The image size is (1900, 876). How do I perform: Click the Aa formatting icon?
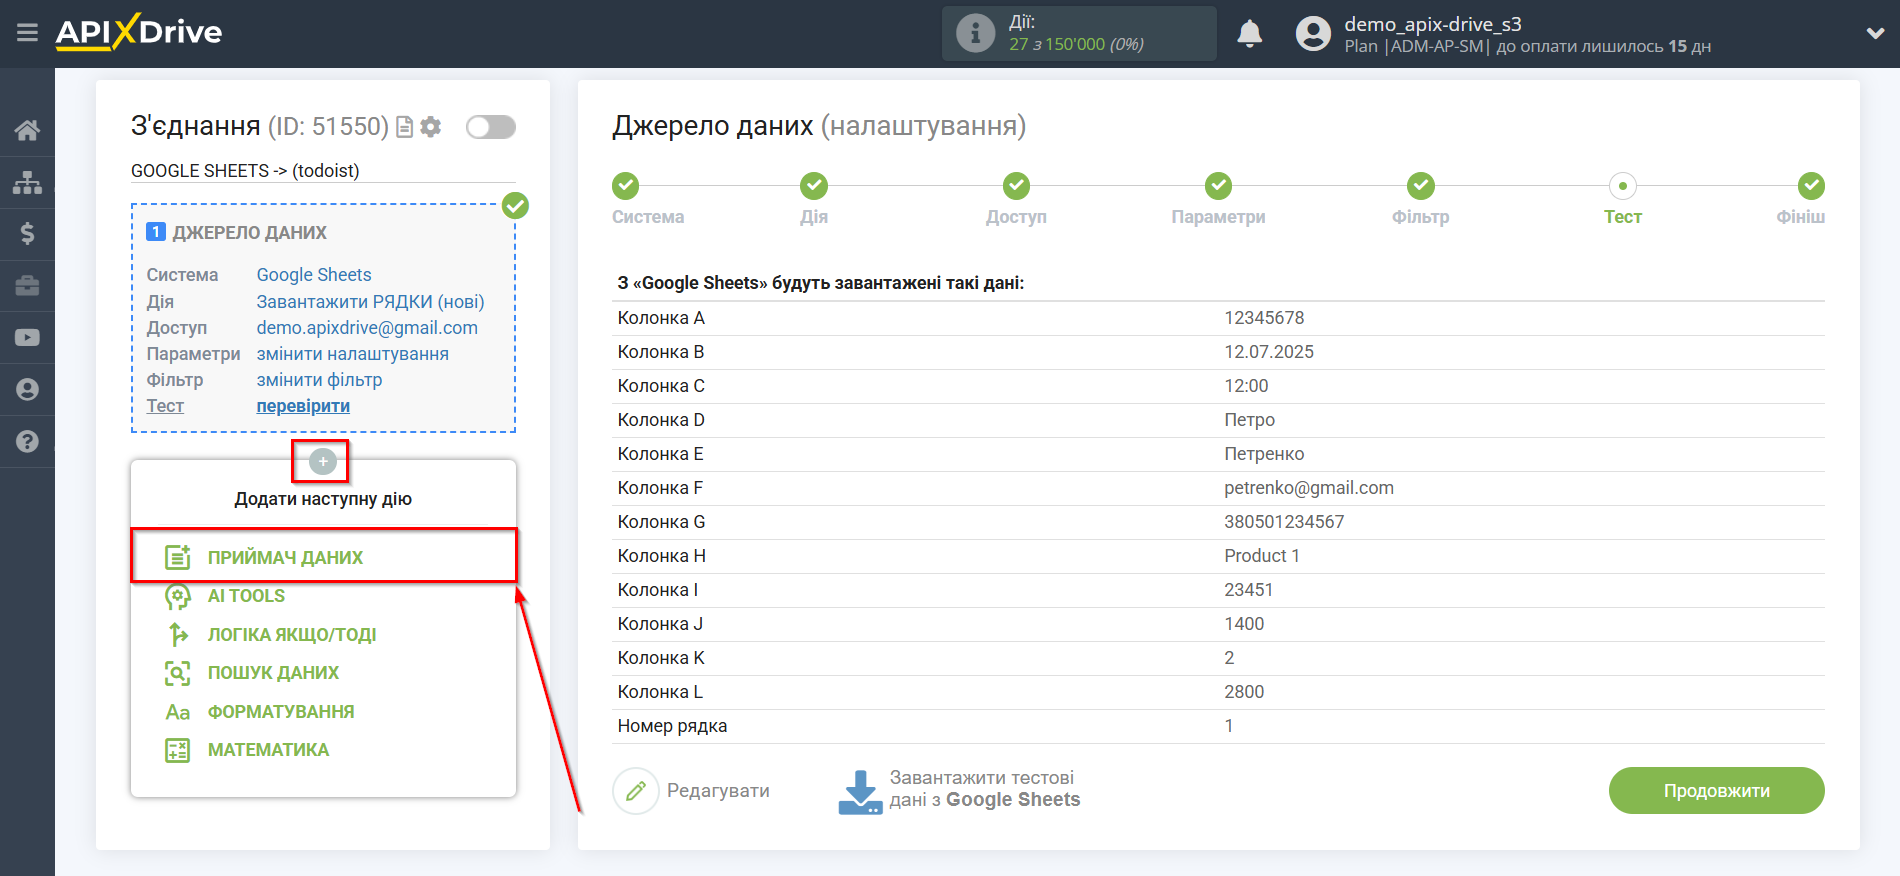pos(178,712)
